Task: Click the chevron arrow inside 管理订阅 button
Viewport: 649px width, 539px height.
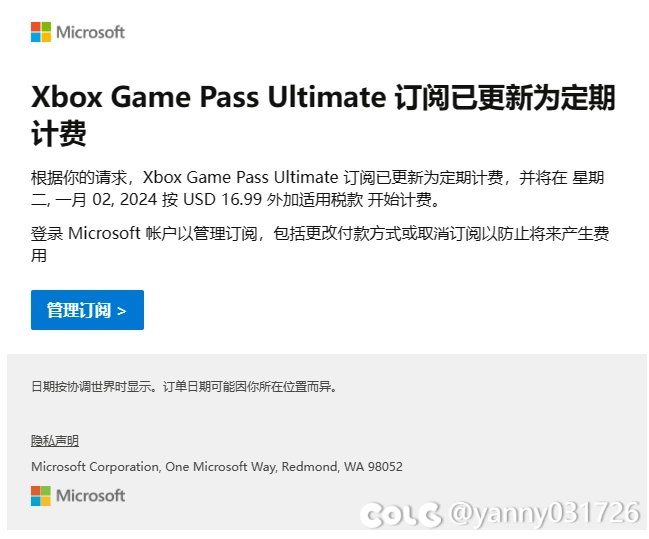Action: [121, 311]
